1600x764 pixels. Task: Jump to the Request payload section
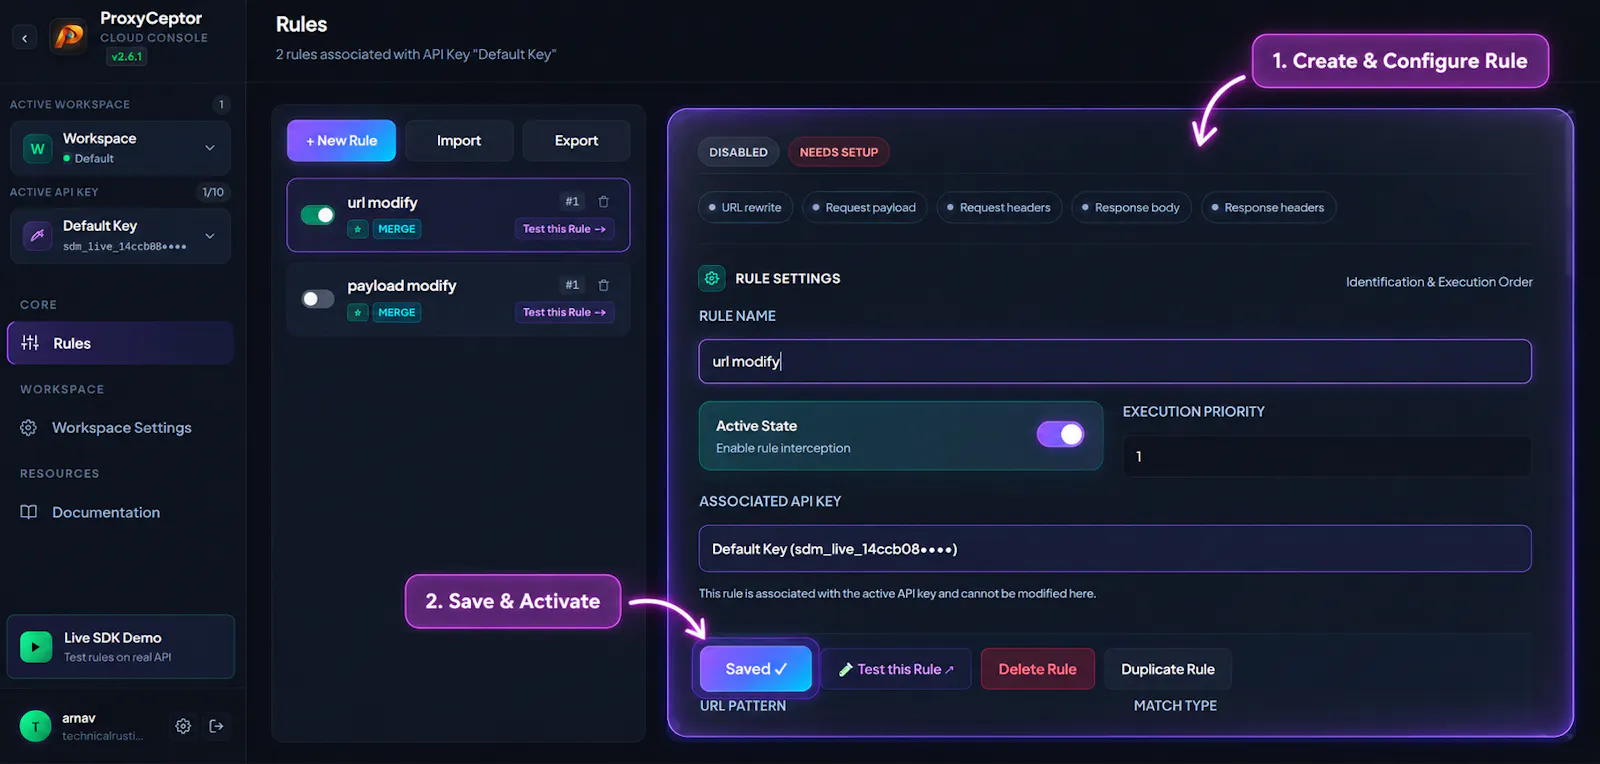864,208
